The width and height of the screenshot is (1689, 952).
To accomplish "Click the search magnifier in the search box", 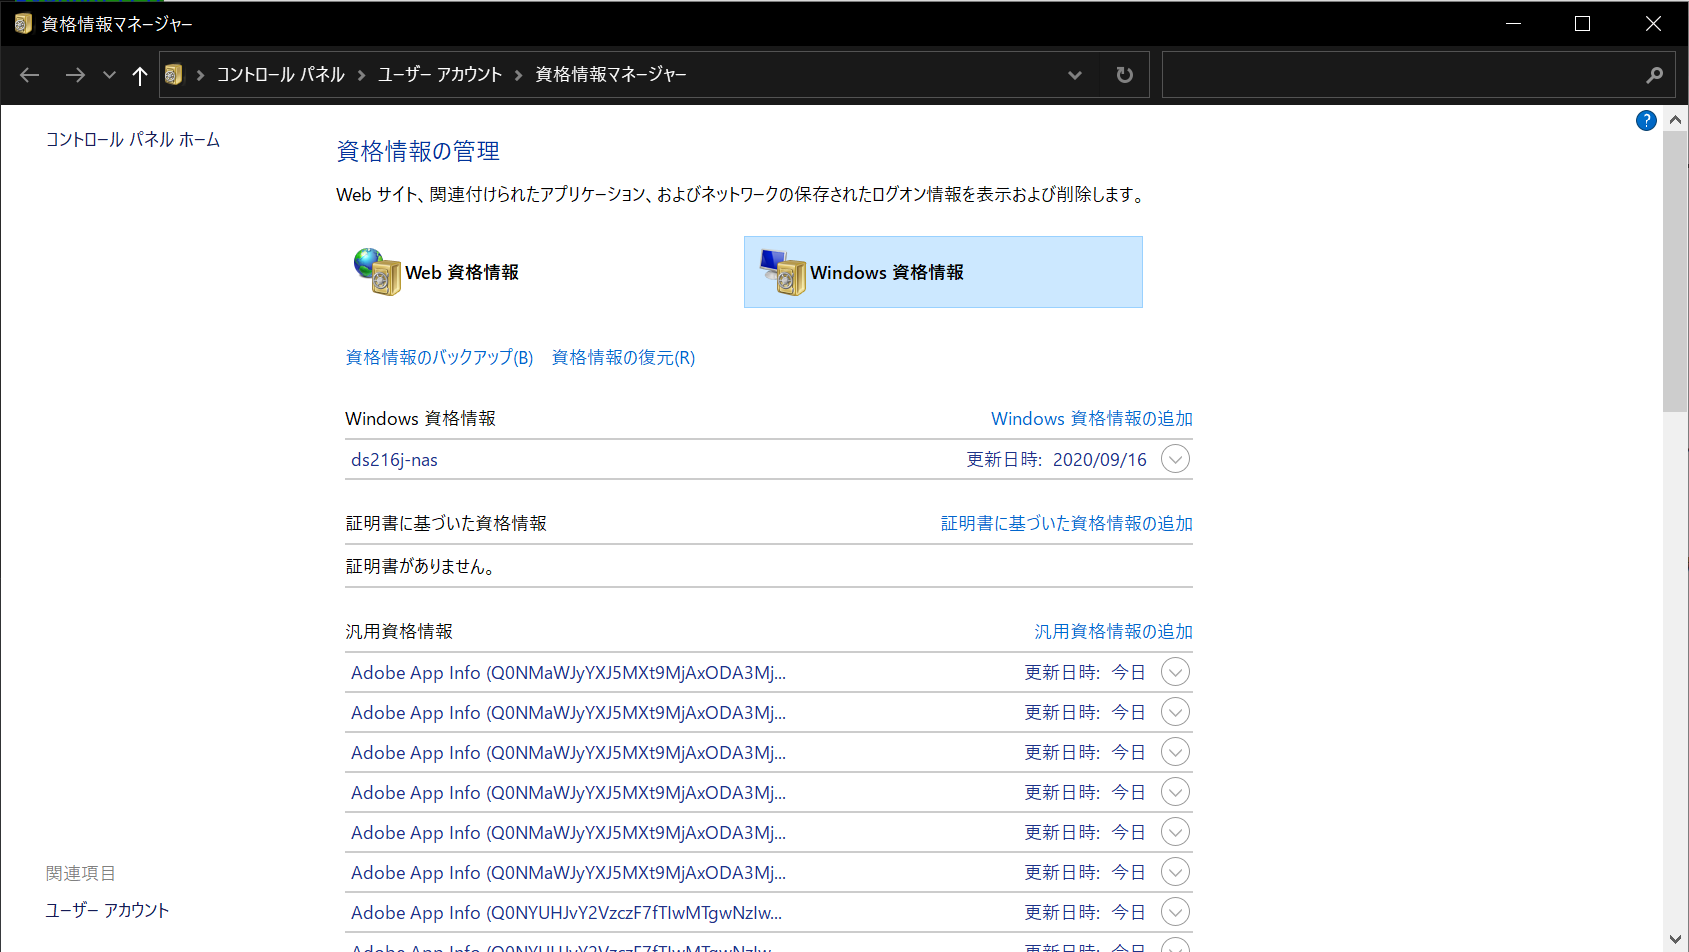I will pyautogui.click(x=1652, y=74).
